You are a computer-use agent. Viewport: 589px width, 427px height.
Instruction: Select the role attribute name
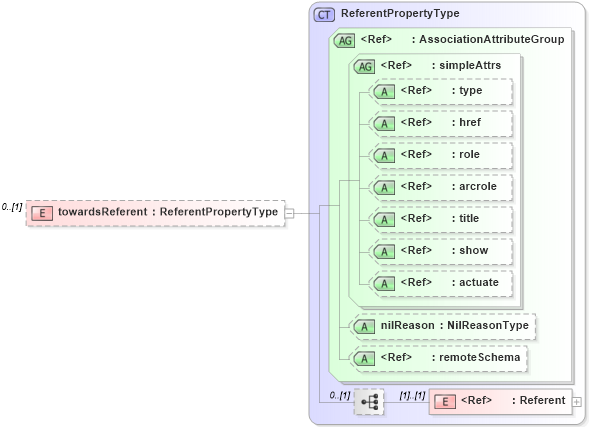(x=469, y=154)
